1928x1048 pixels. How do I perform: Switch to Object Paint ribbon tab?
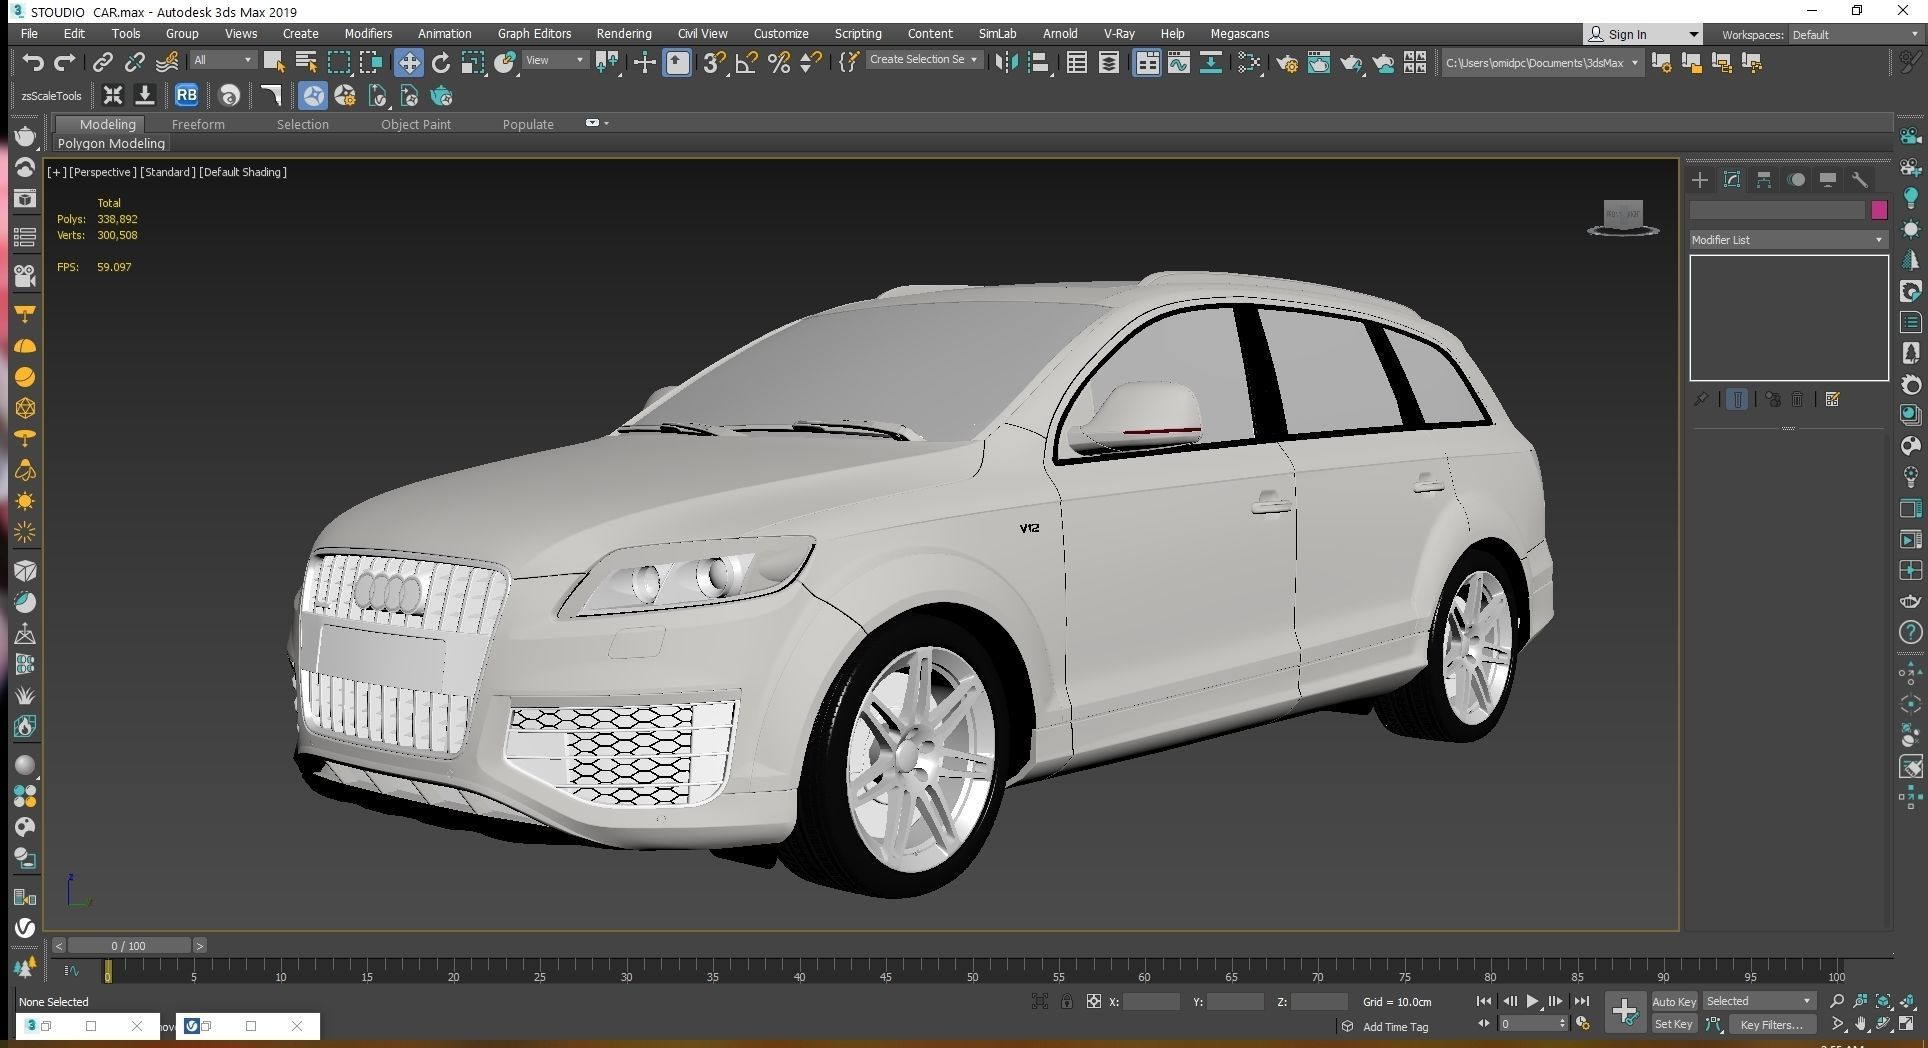(x=416, y=125)
